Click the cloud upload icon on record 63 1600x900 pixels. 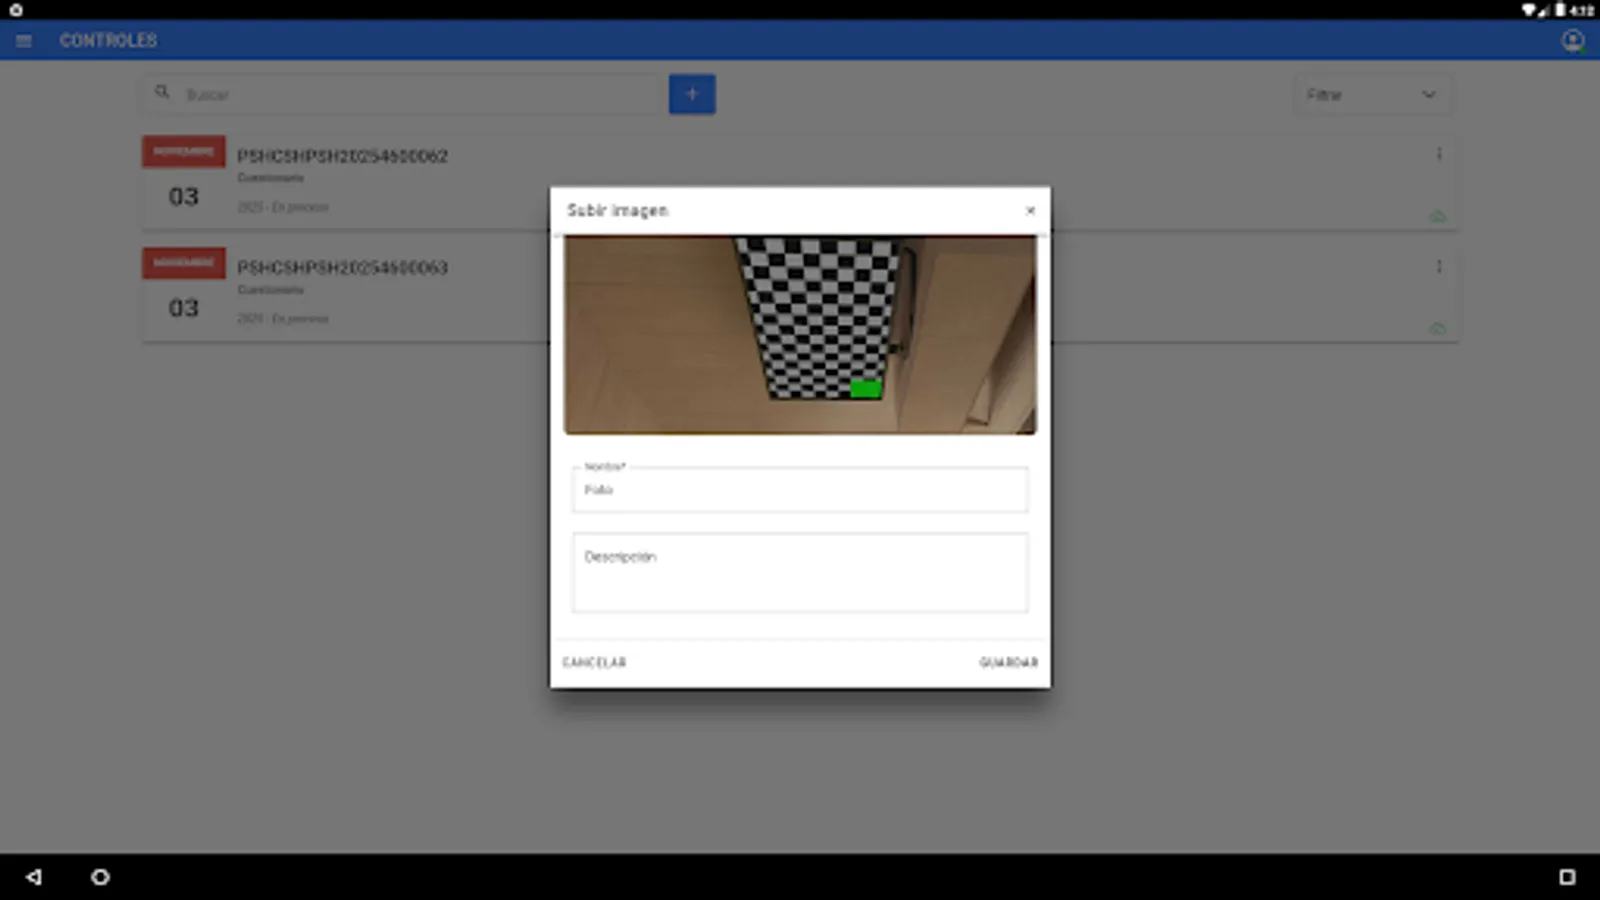coord(1437,328)
